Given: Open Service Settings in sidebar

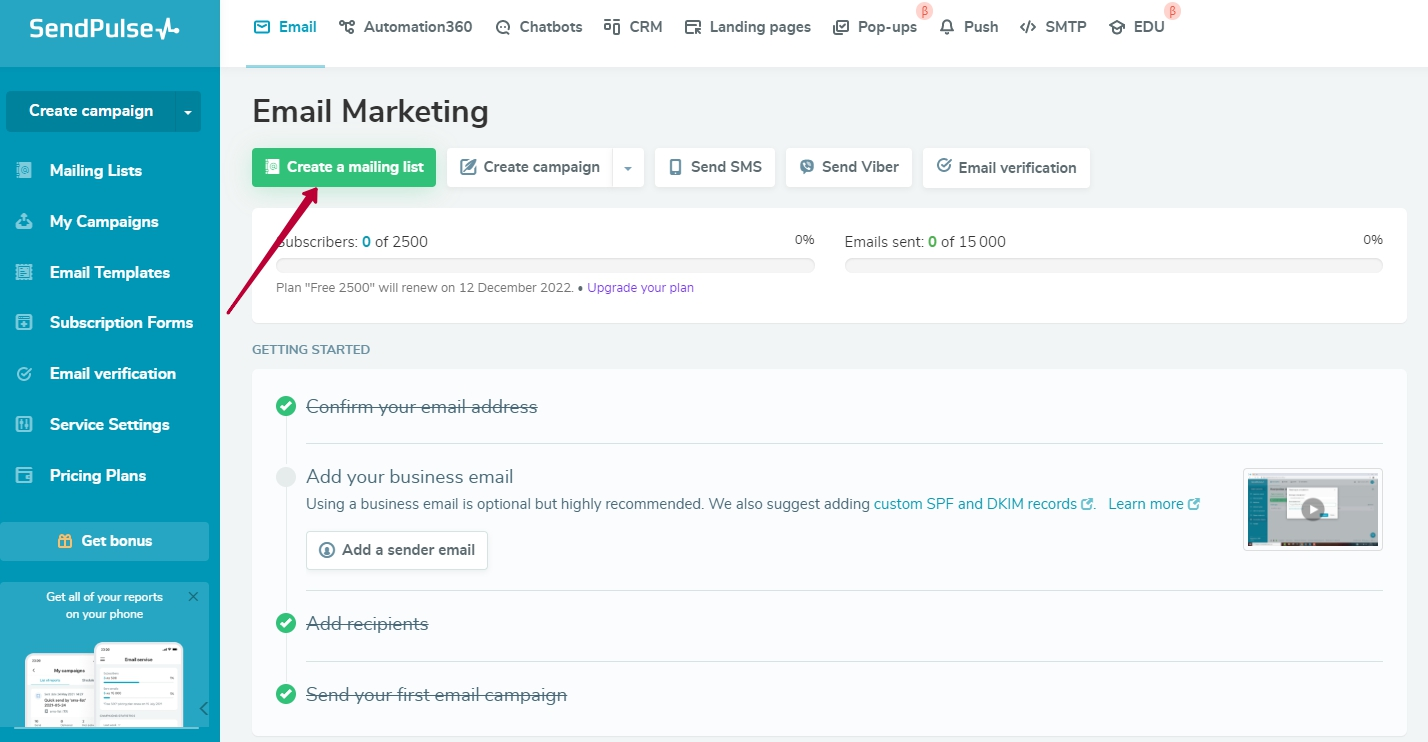Looking at the screenshot, I should point(109,425).
